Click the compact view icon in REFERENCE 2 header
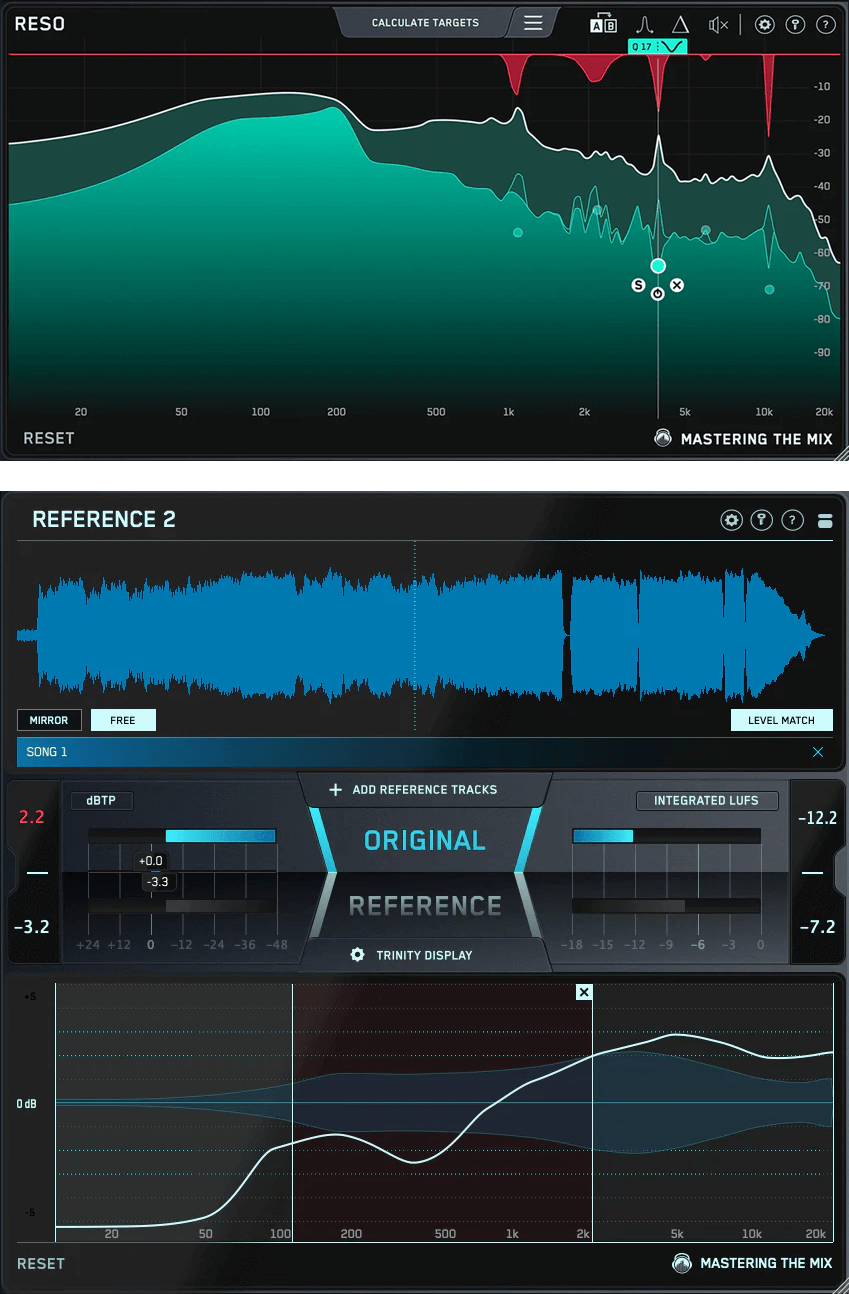 click(x=825, y=520)
